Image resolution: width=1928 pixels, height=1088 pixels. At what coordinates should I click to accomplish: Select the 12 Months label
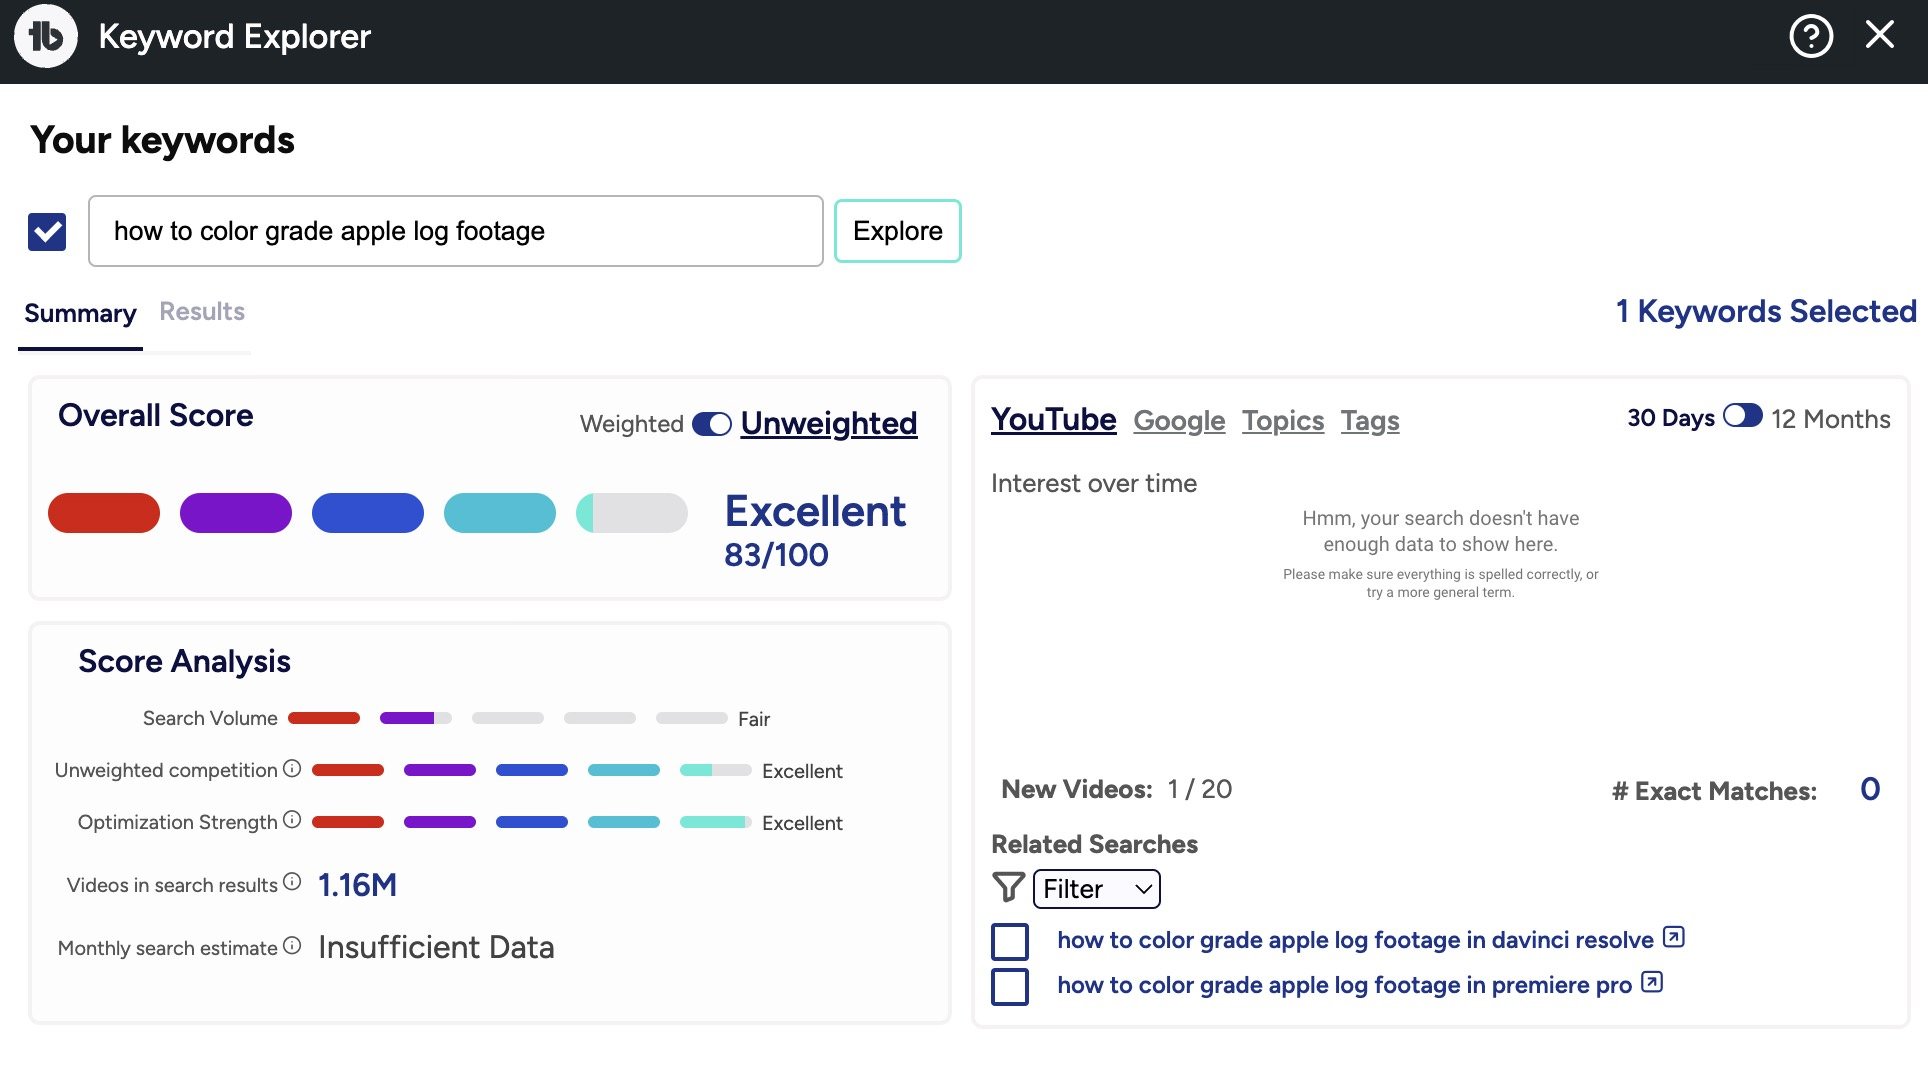tap(1831, 419)
